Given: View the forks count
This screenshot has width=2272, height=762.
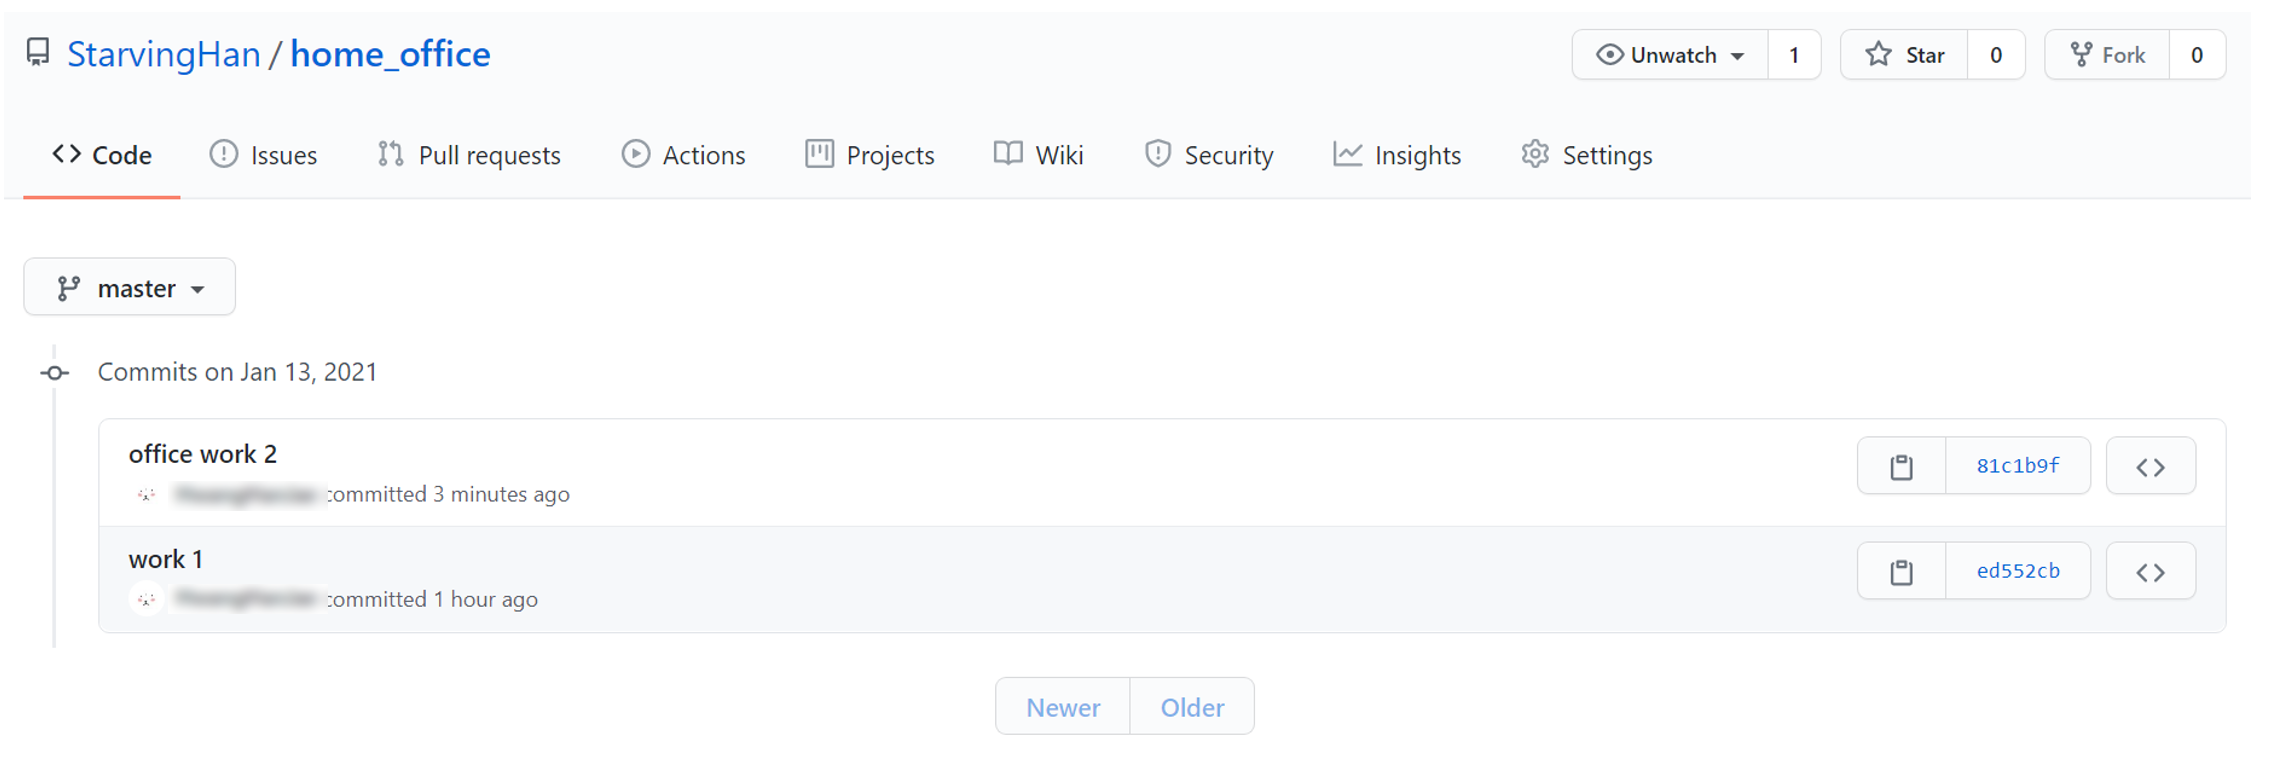Looking at the screenshot, I should tap(2197, 55).
